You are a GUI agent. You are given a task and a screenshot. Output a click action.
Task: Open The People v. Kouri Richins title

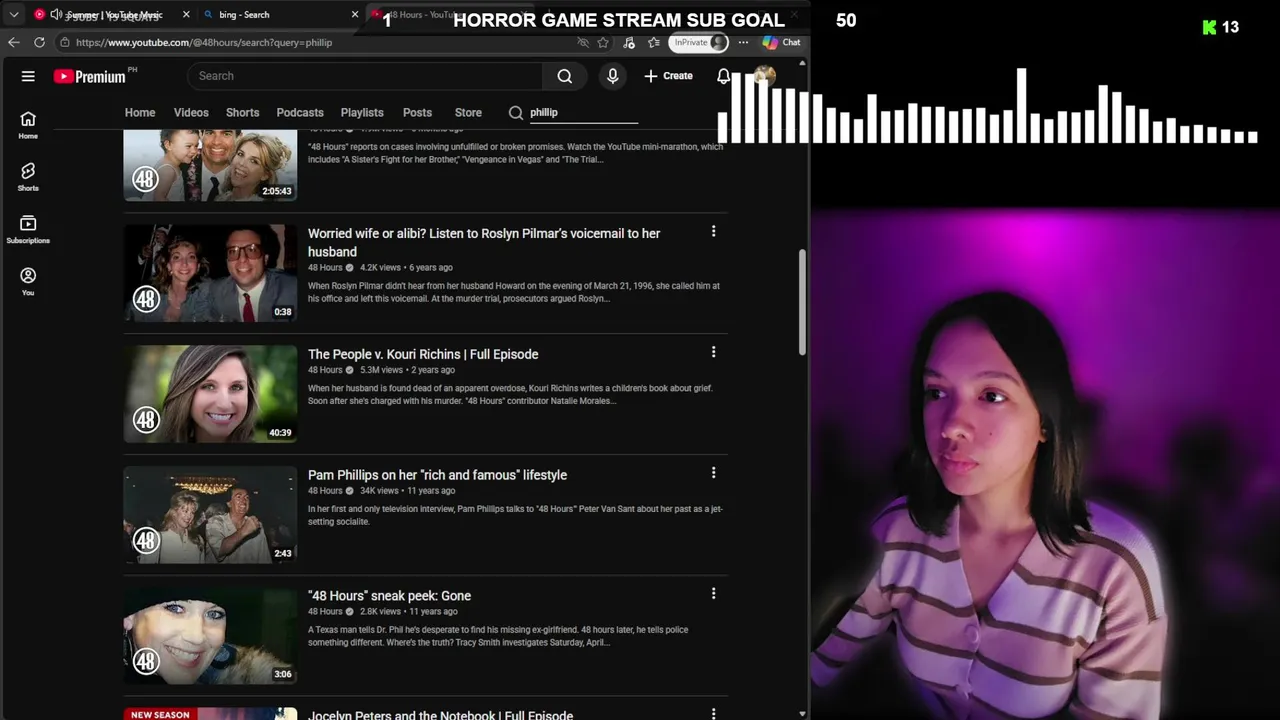tap(423, 354)
